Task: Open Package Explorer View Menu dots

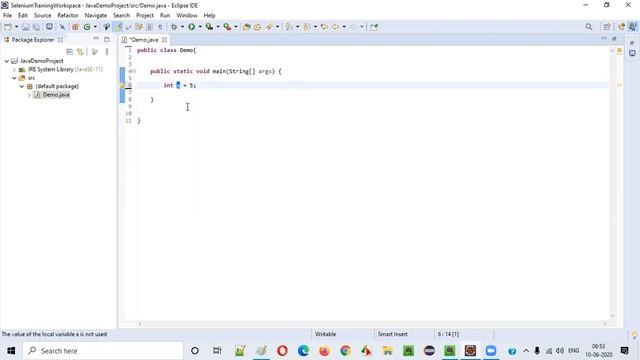Action: pyautogui.click(x=107, y=52)
